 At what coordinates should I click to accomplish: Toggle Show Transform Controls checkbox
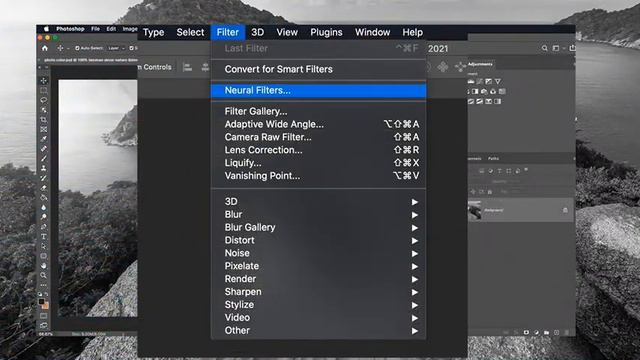132,48
